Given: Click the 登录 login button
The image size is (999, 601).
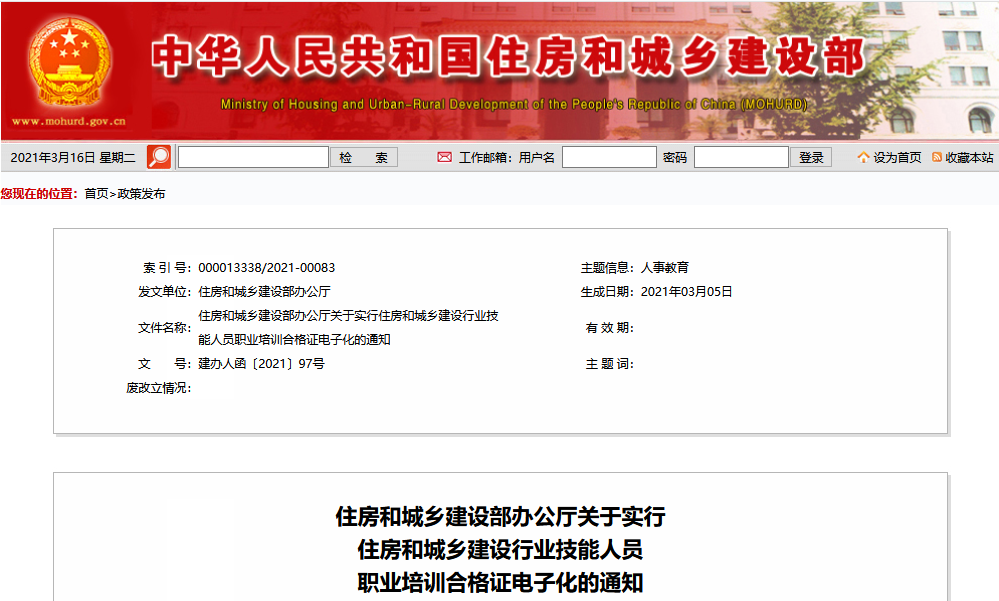Looking at the screenshot, I should point(810,156).
